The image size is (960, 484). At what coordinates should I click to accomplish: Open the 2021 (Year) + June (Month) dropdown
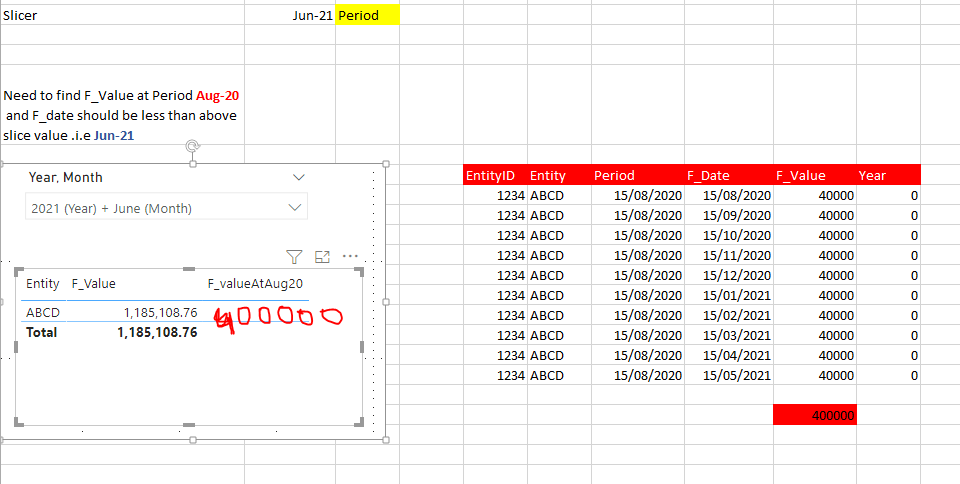[x=167, y=208]
